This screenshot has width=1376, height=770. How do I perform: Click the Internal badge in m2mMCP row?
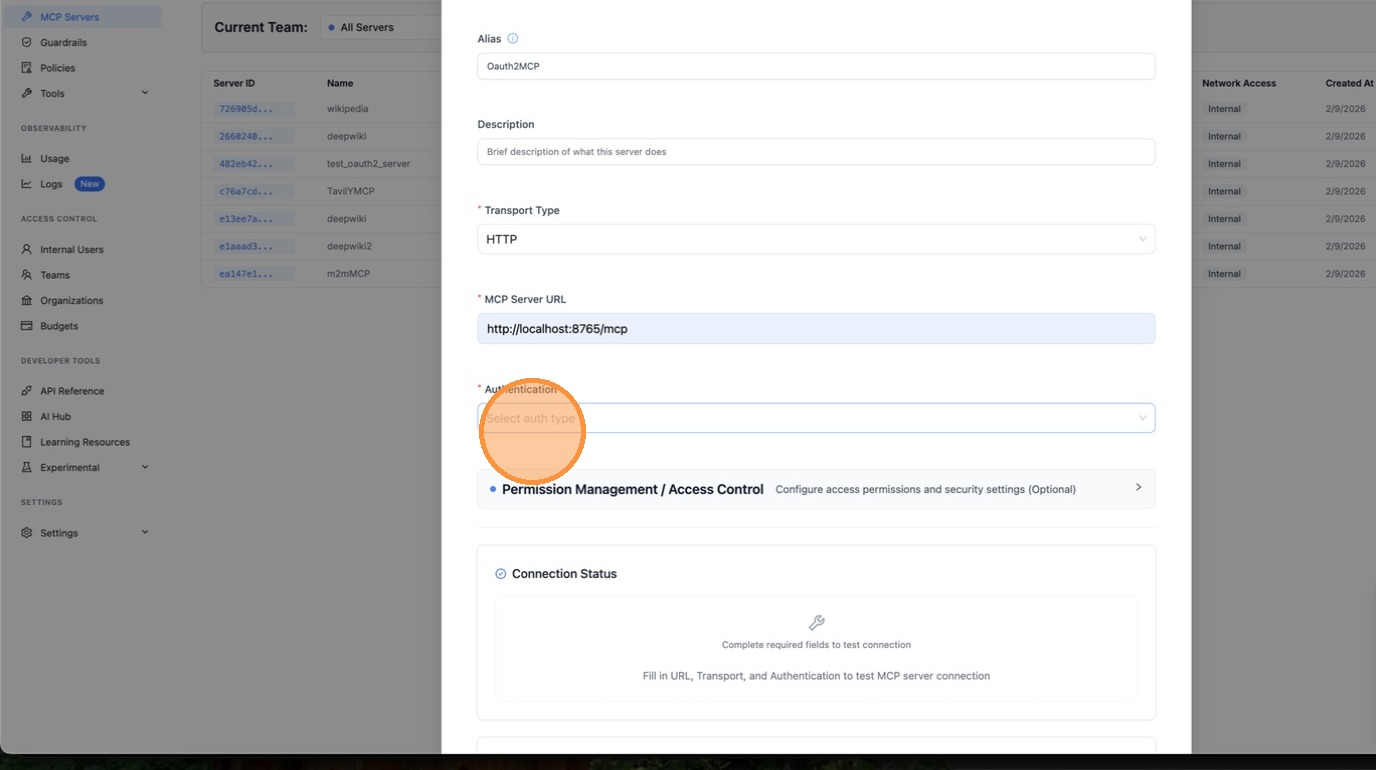[x=1224, y=274]
